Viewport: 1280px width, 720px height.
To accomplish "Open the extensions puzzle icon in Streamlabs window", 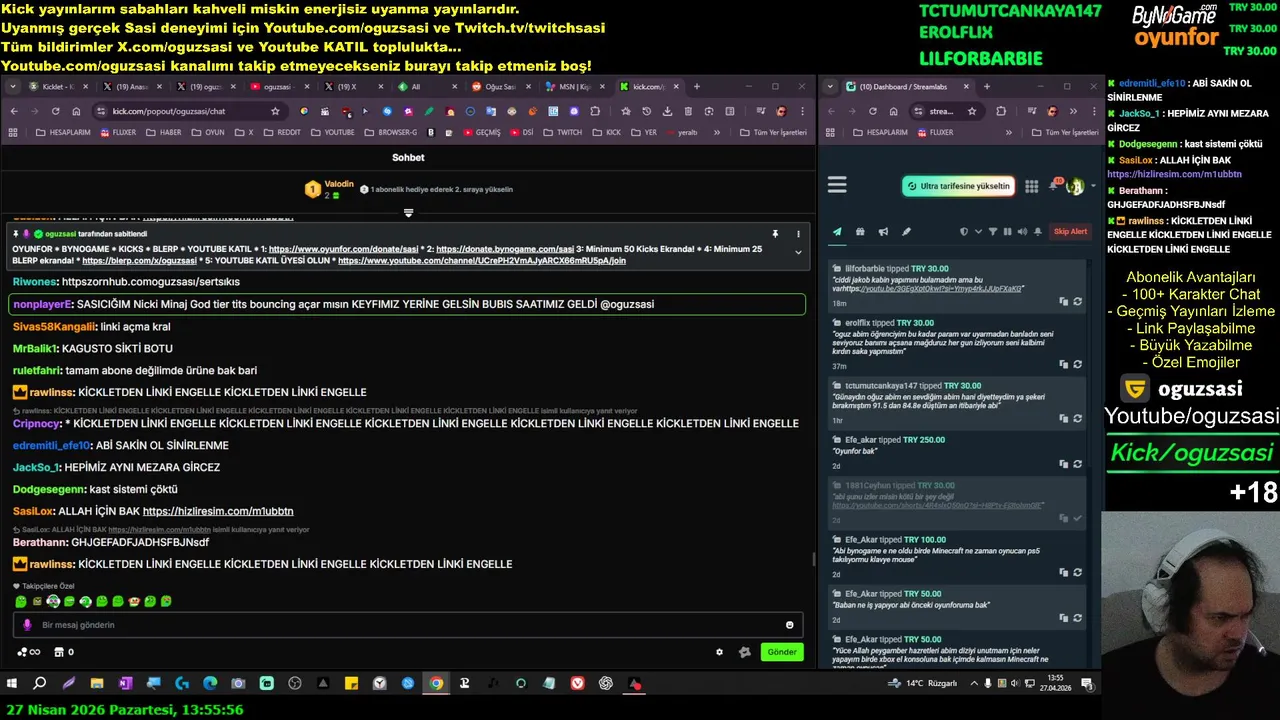I will coord(1001,111).
